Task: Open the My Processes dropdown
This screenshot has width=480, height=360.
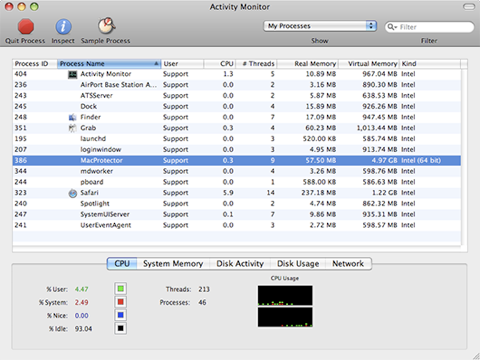Action: pyautogui.click(x=320, y=26)
